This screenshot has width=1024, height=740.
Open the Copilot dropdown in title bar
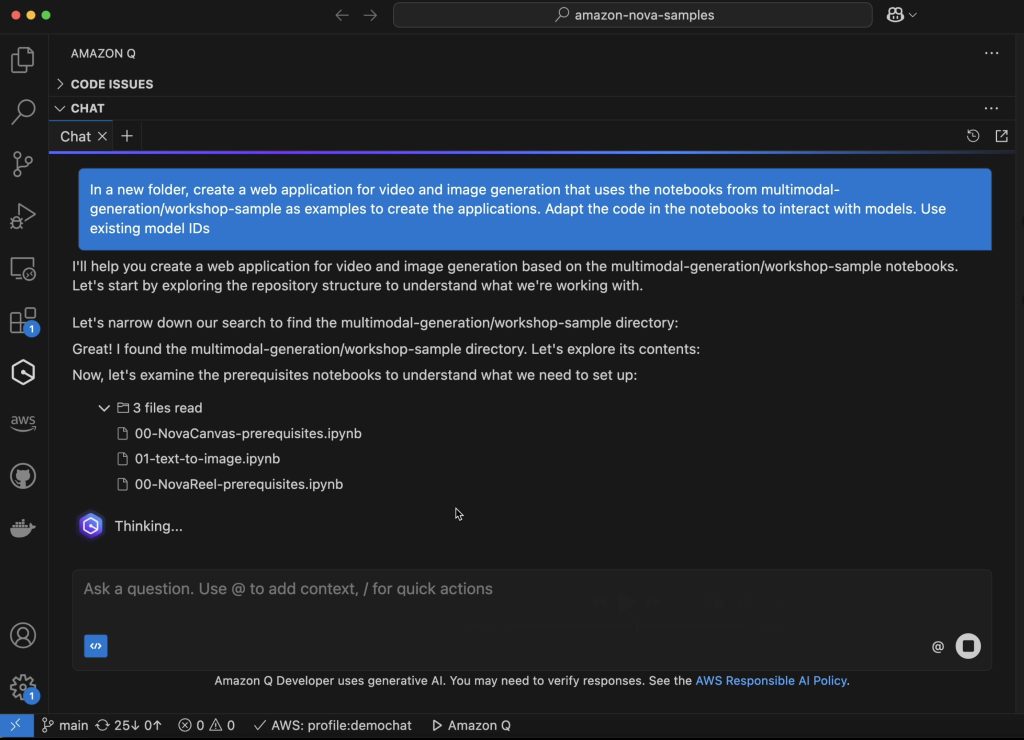pos(901,15)
